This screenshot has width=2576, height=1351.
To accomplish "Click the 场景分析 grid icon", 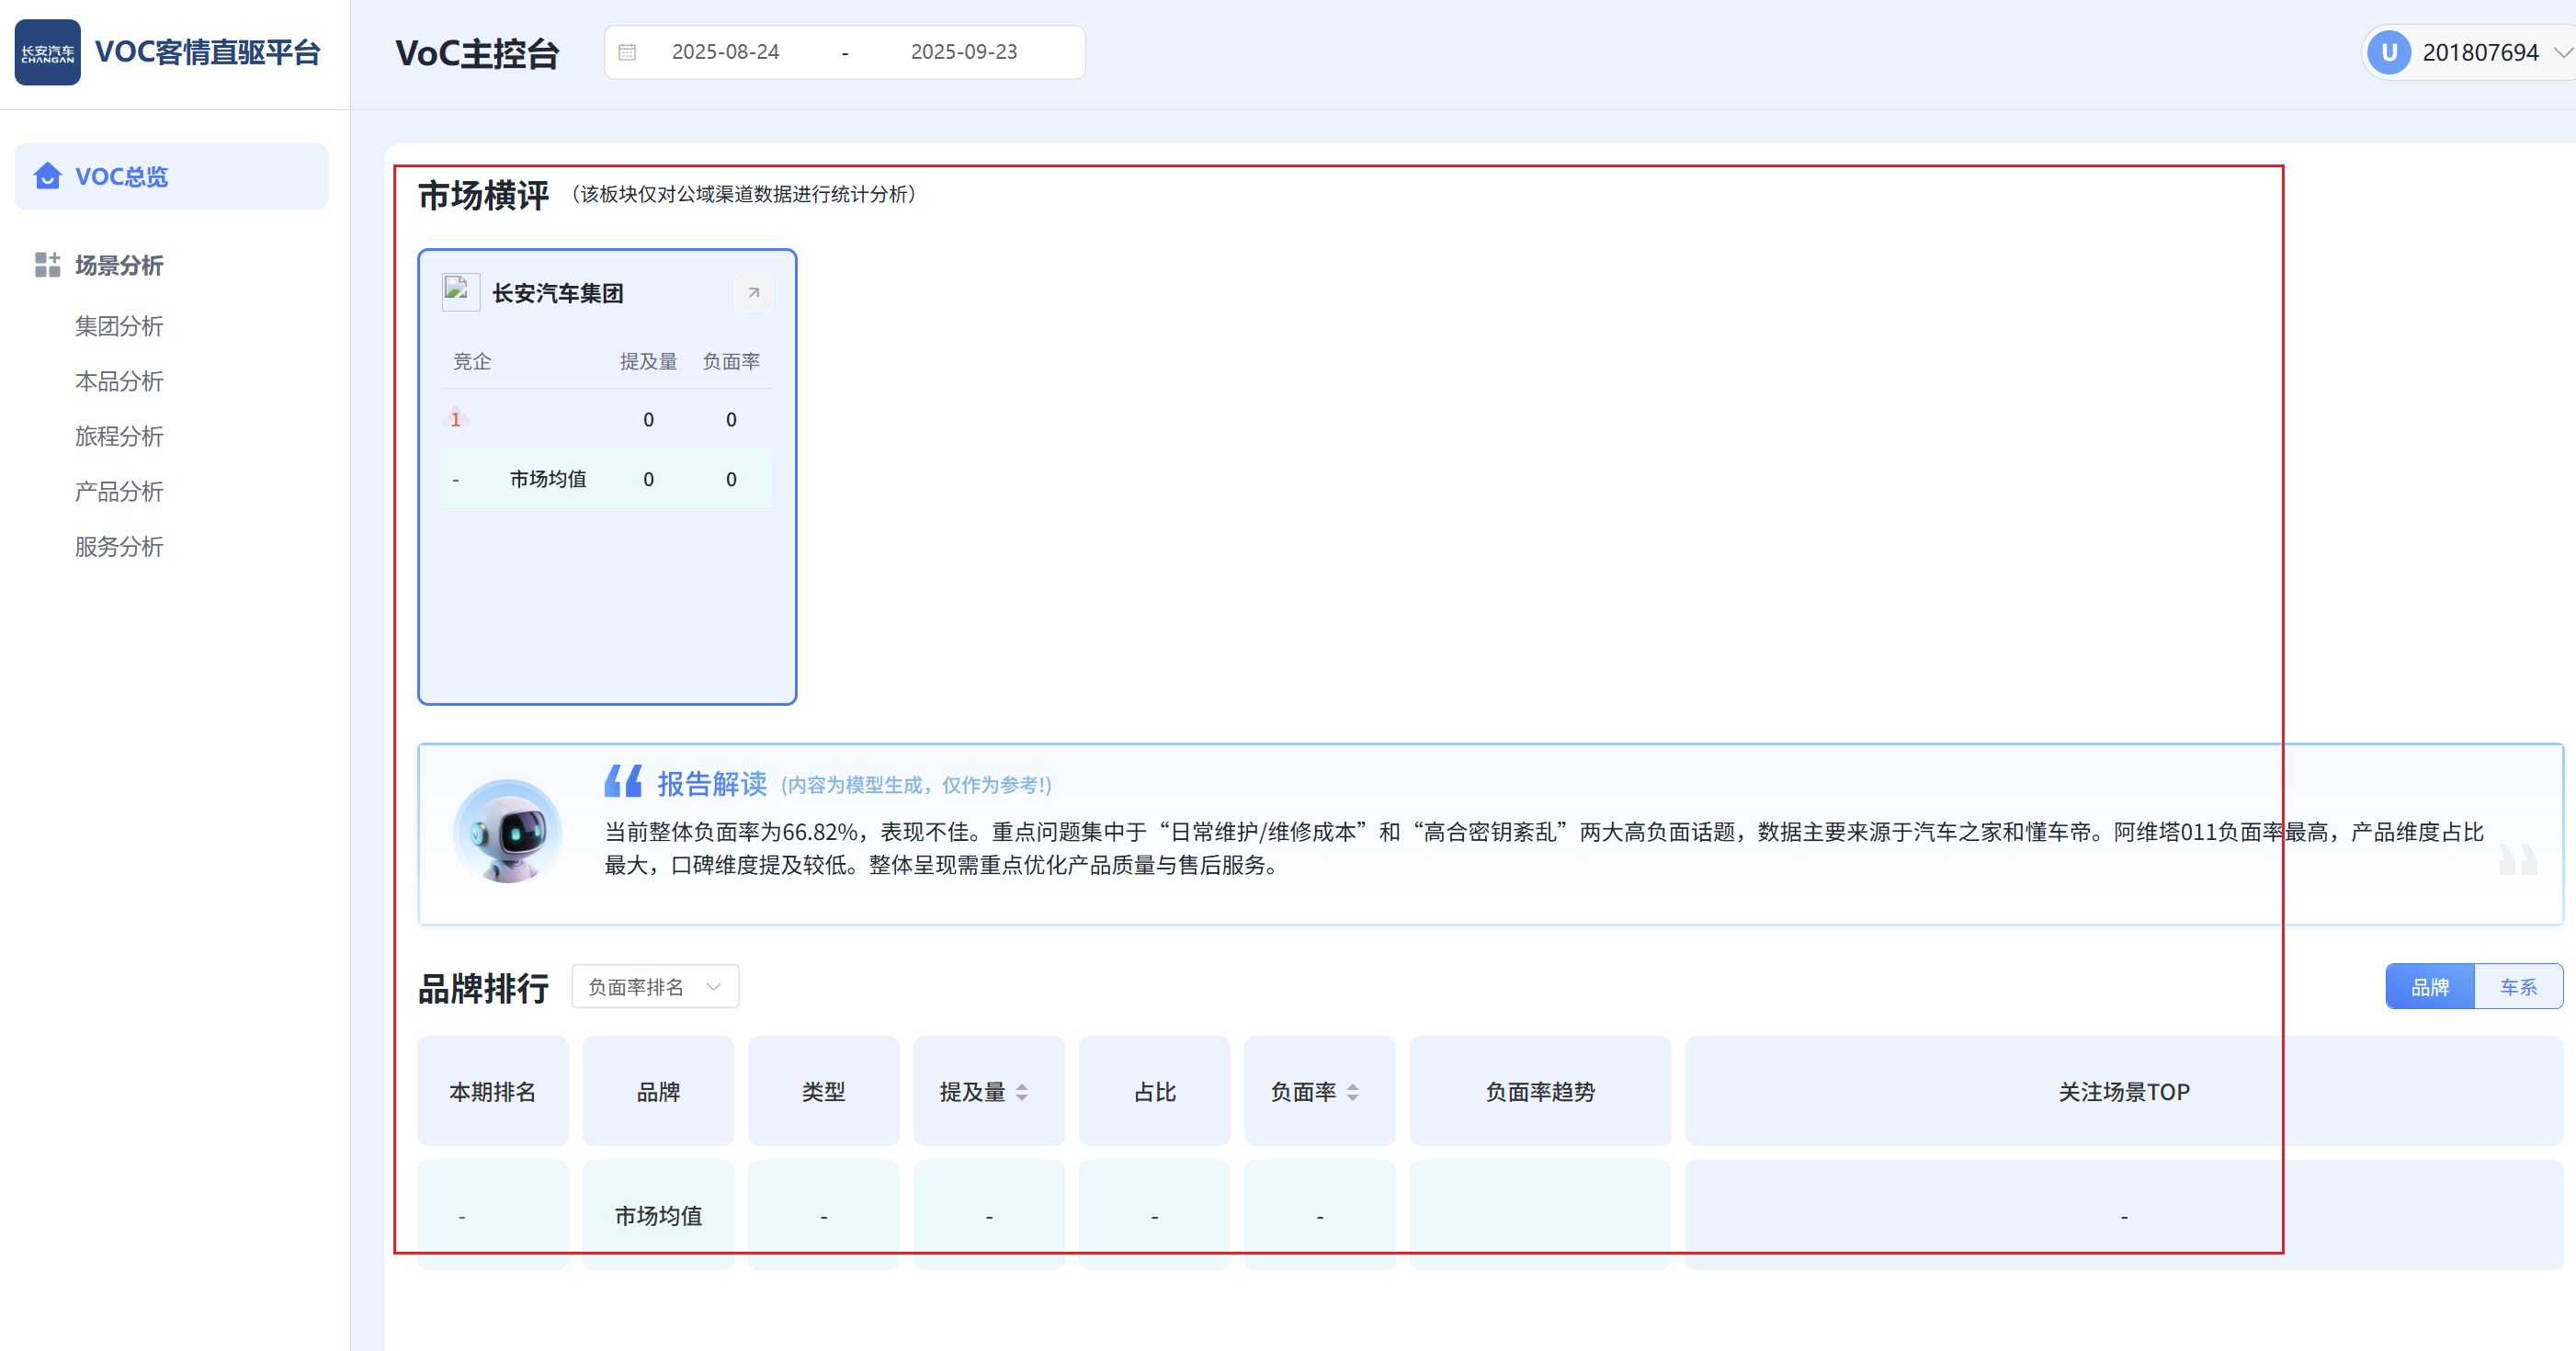I will click(x=47, y=265).
